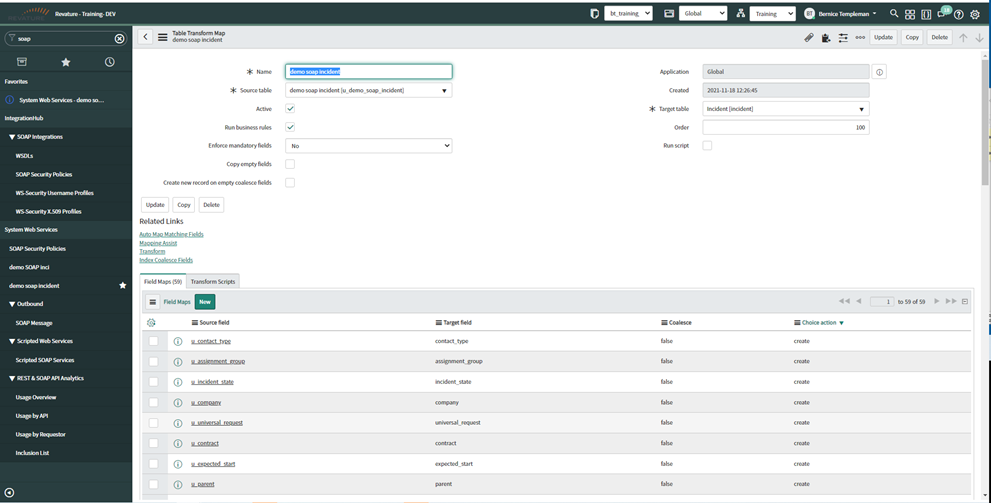This screenshot has height=503, width=991.
Task: Enable Copy empty fields checkbox
Action: click(290, 164)
